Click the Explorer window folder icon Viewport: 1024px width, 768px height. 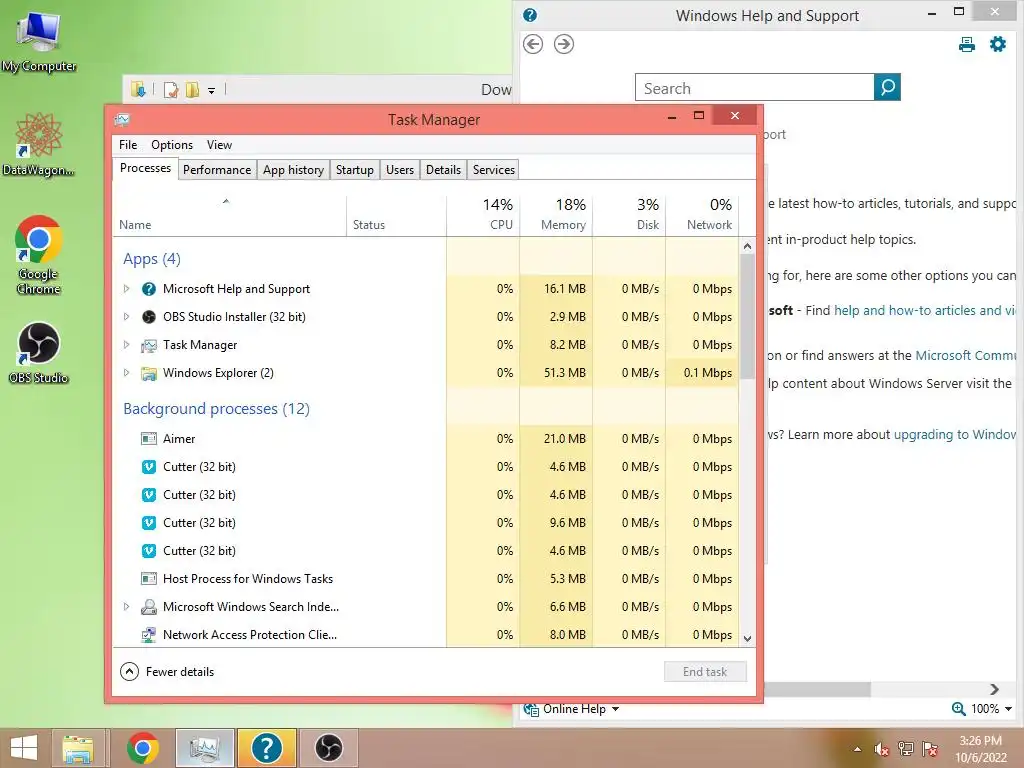[138, 89]
